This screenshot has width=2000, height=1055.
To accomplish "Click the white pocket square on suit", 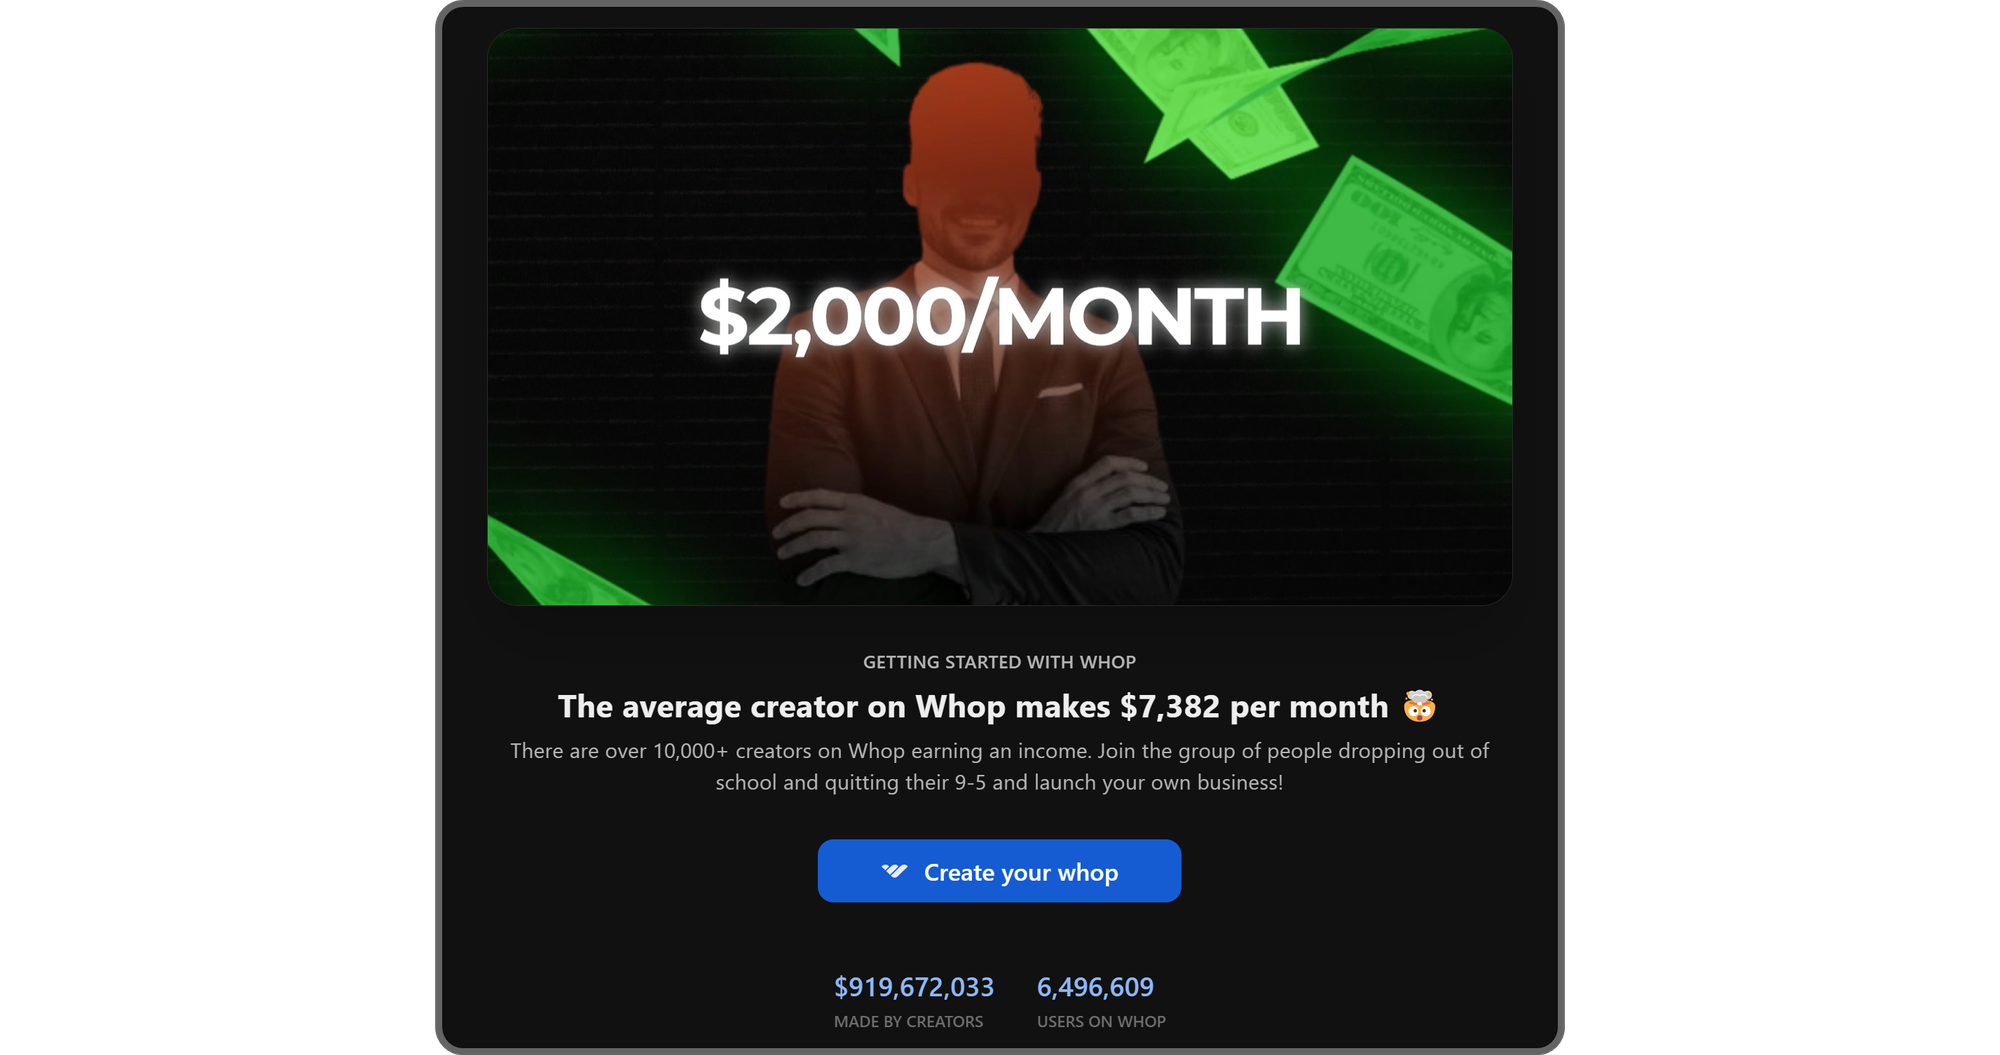I will (x=1060, y=391).
